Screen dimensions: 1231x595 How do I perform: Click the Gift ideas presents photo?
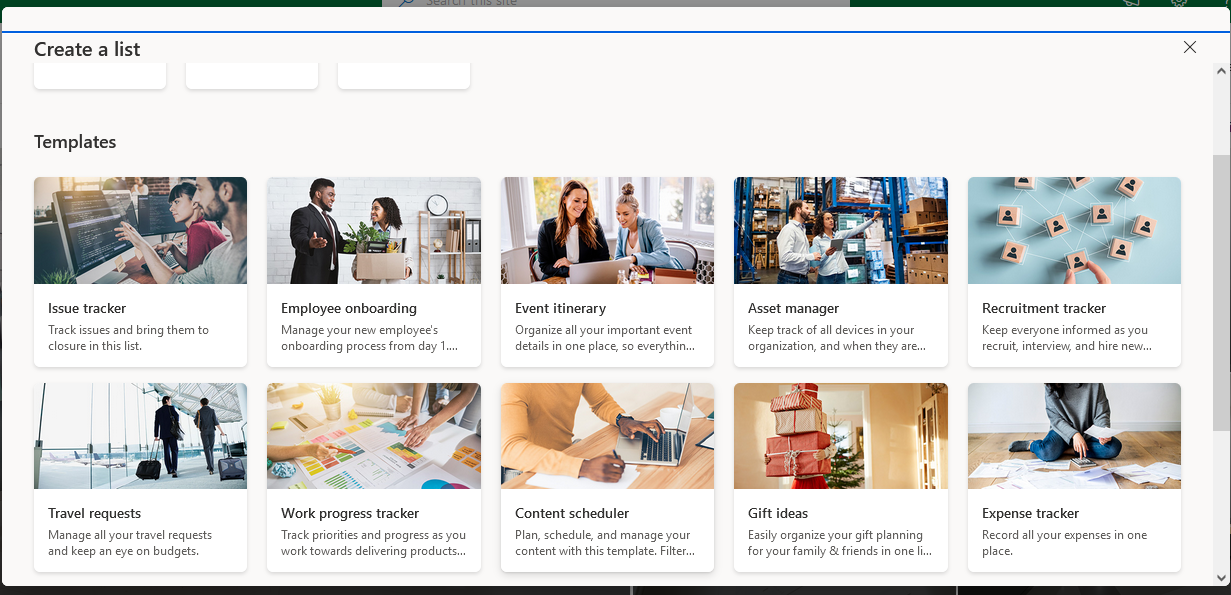pos(840,436)
